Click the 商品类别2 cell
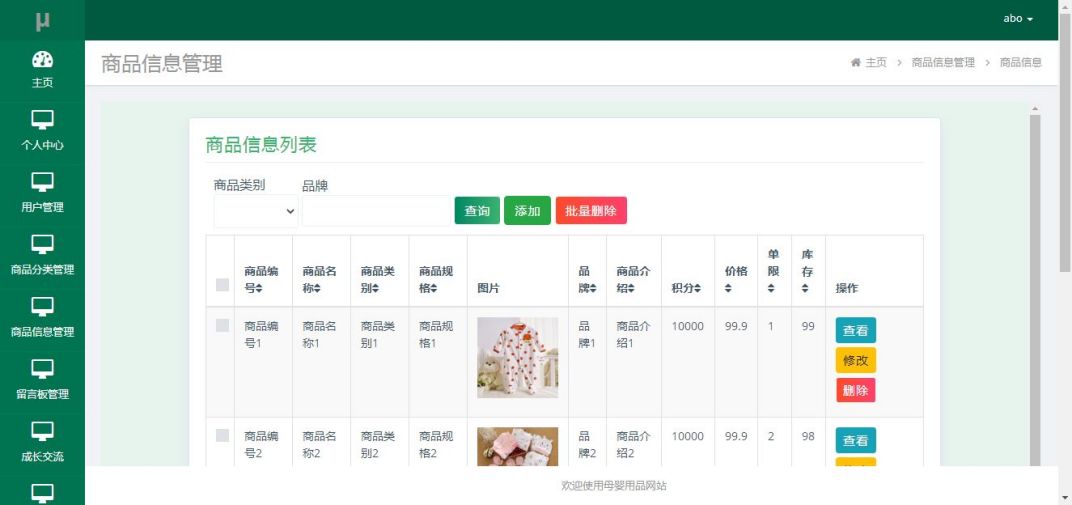 [x=378, y=444]
